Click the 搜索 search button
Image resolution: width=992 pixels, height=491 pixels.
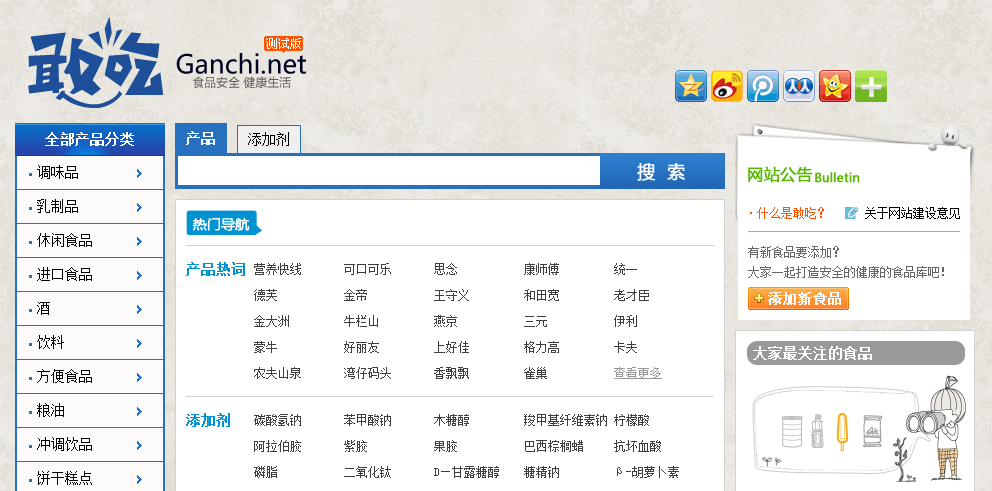coord(662,171)
